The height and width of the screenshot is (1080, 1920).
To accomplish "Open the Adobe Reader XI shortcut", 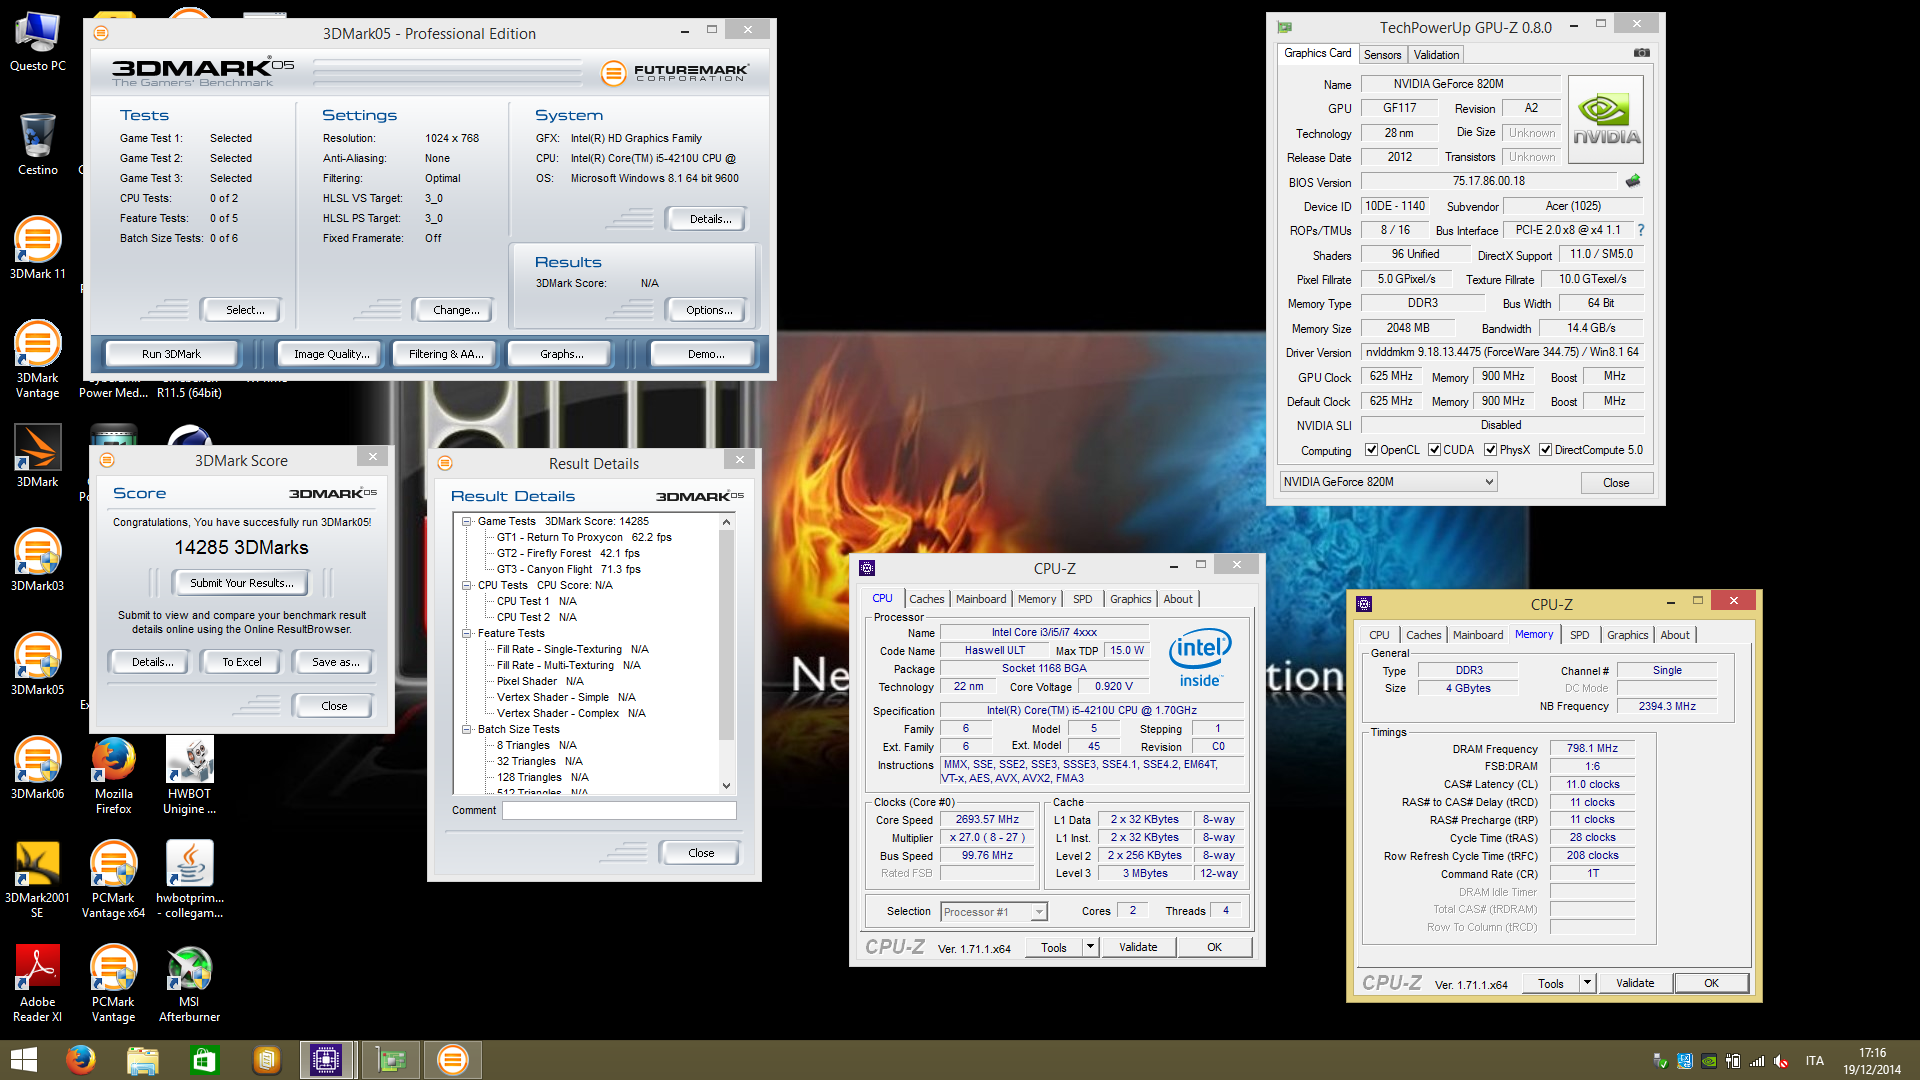I will click(37, 982).
